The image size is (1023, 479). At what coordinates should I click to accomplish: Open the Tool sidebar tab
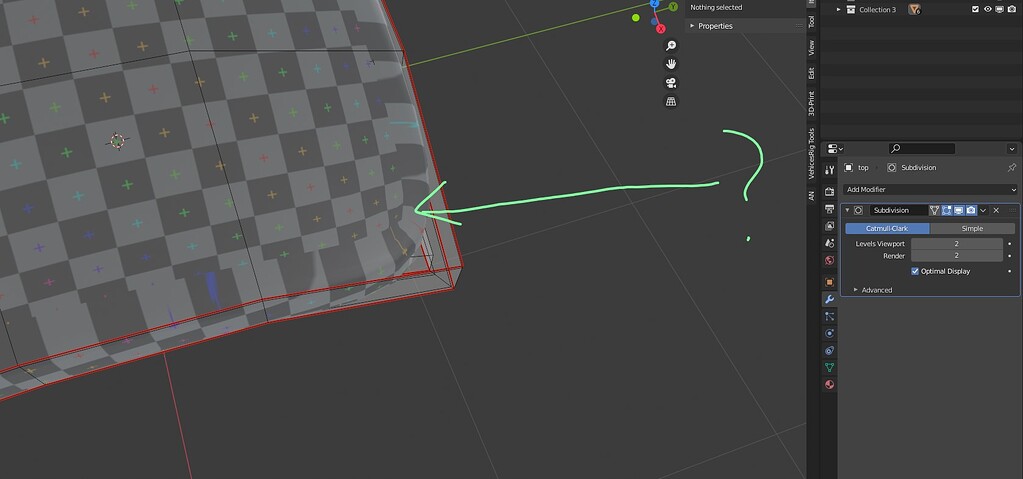(812, 22)
